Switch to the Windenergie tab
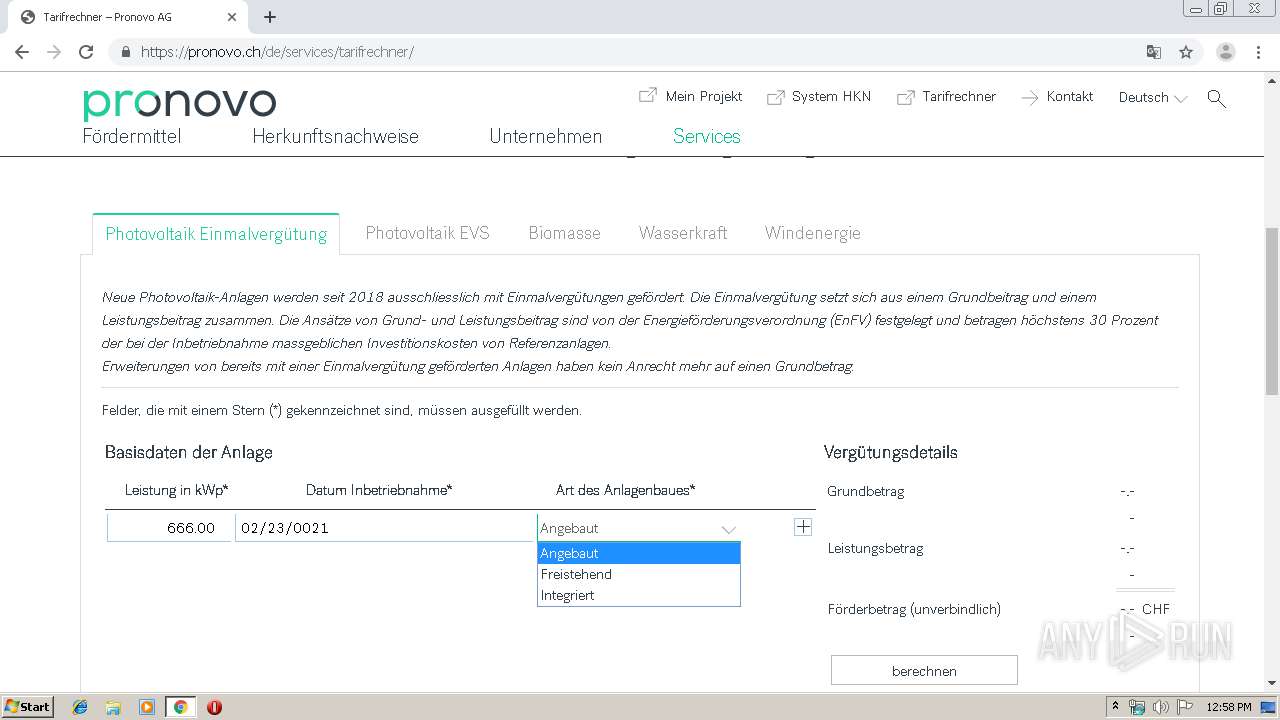 812,233
